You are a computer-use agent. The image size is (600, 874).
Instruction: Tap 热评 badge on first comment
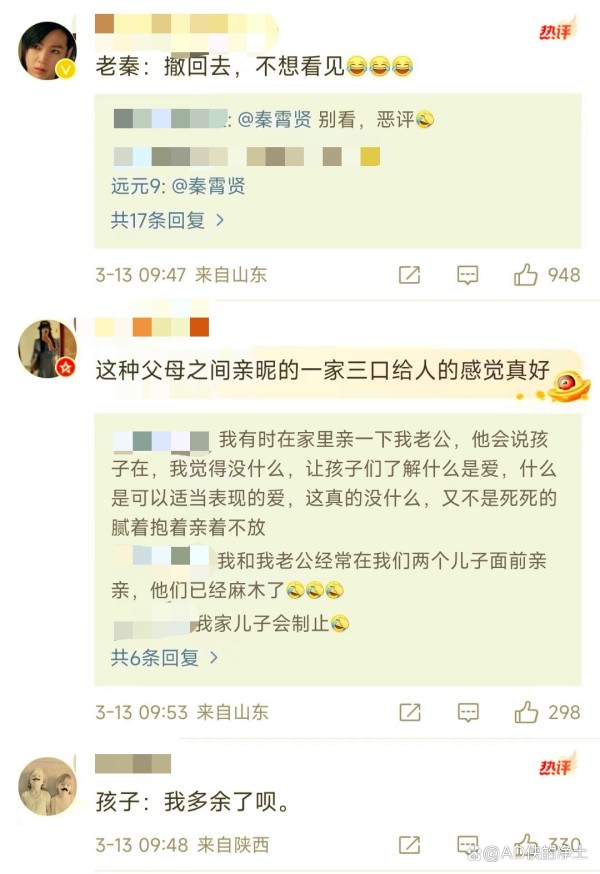[x=556, y=31]
